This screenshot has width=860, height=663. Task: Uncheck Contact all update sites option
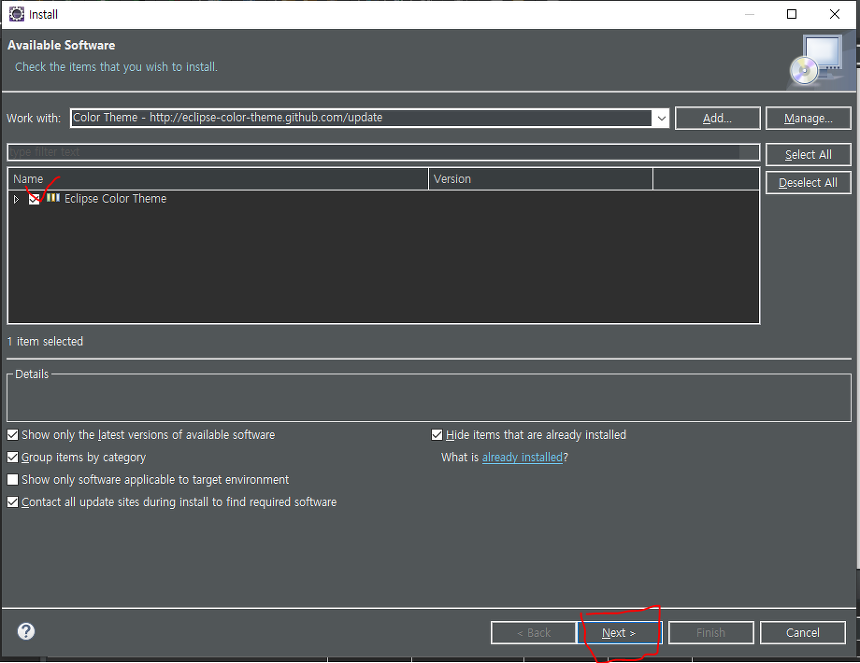(13, 502)
